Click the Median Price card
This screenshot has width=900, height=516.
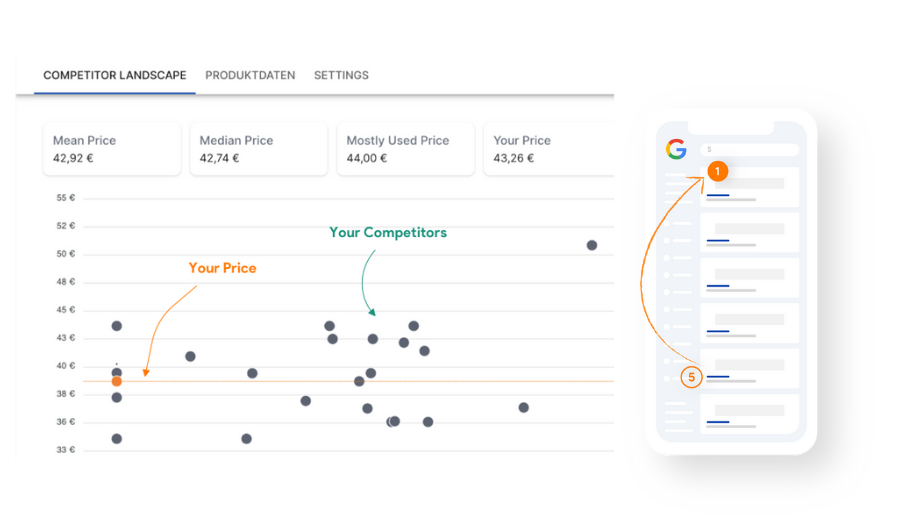(259, 149)
